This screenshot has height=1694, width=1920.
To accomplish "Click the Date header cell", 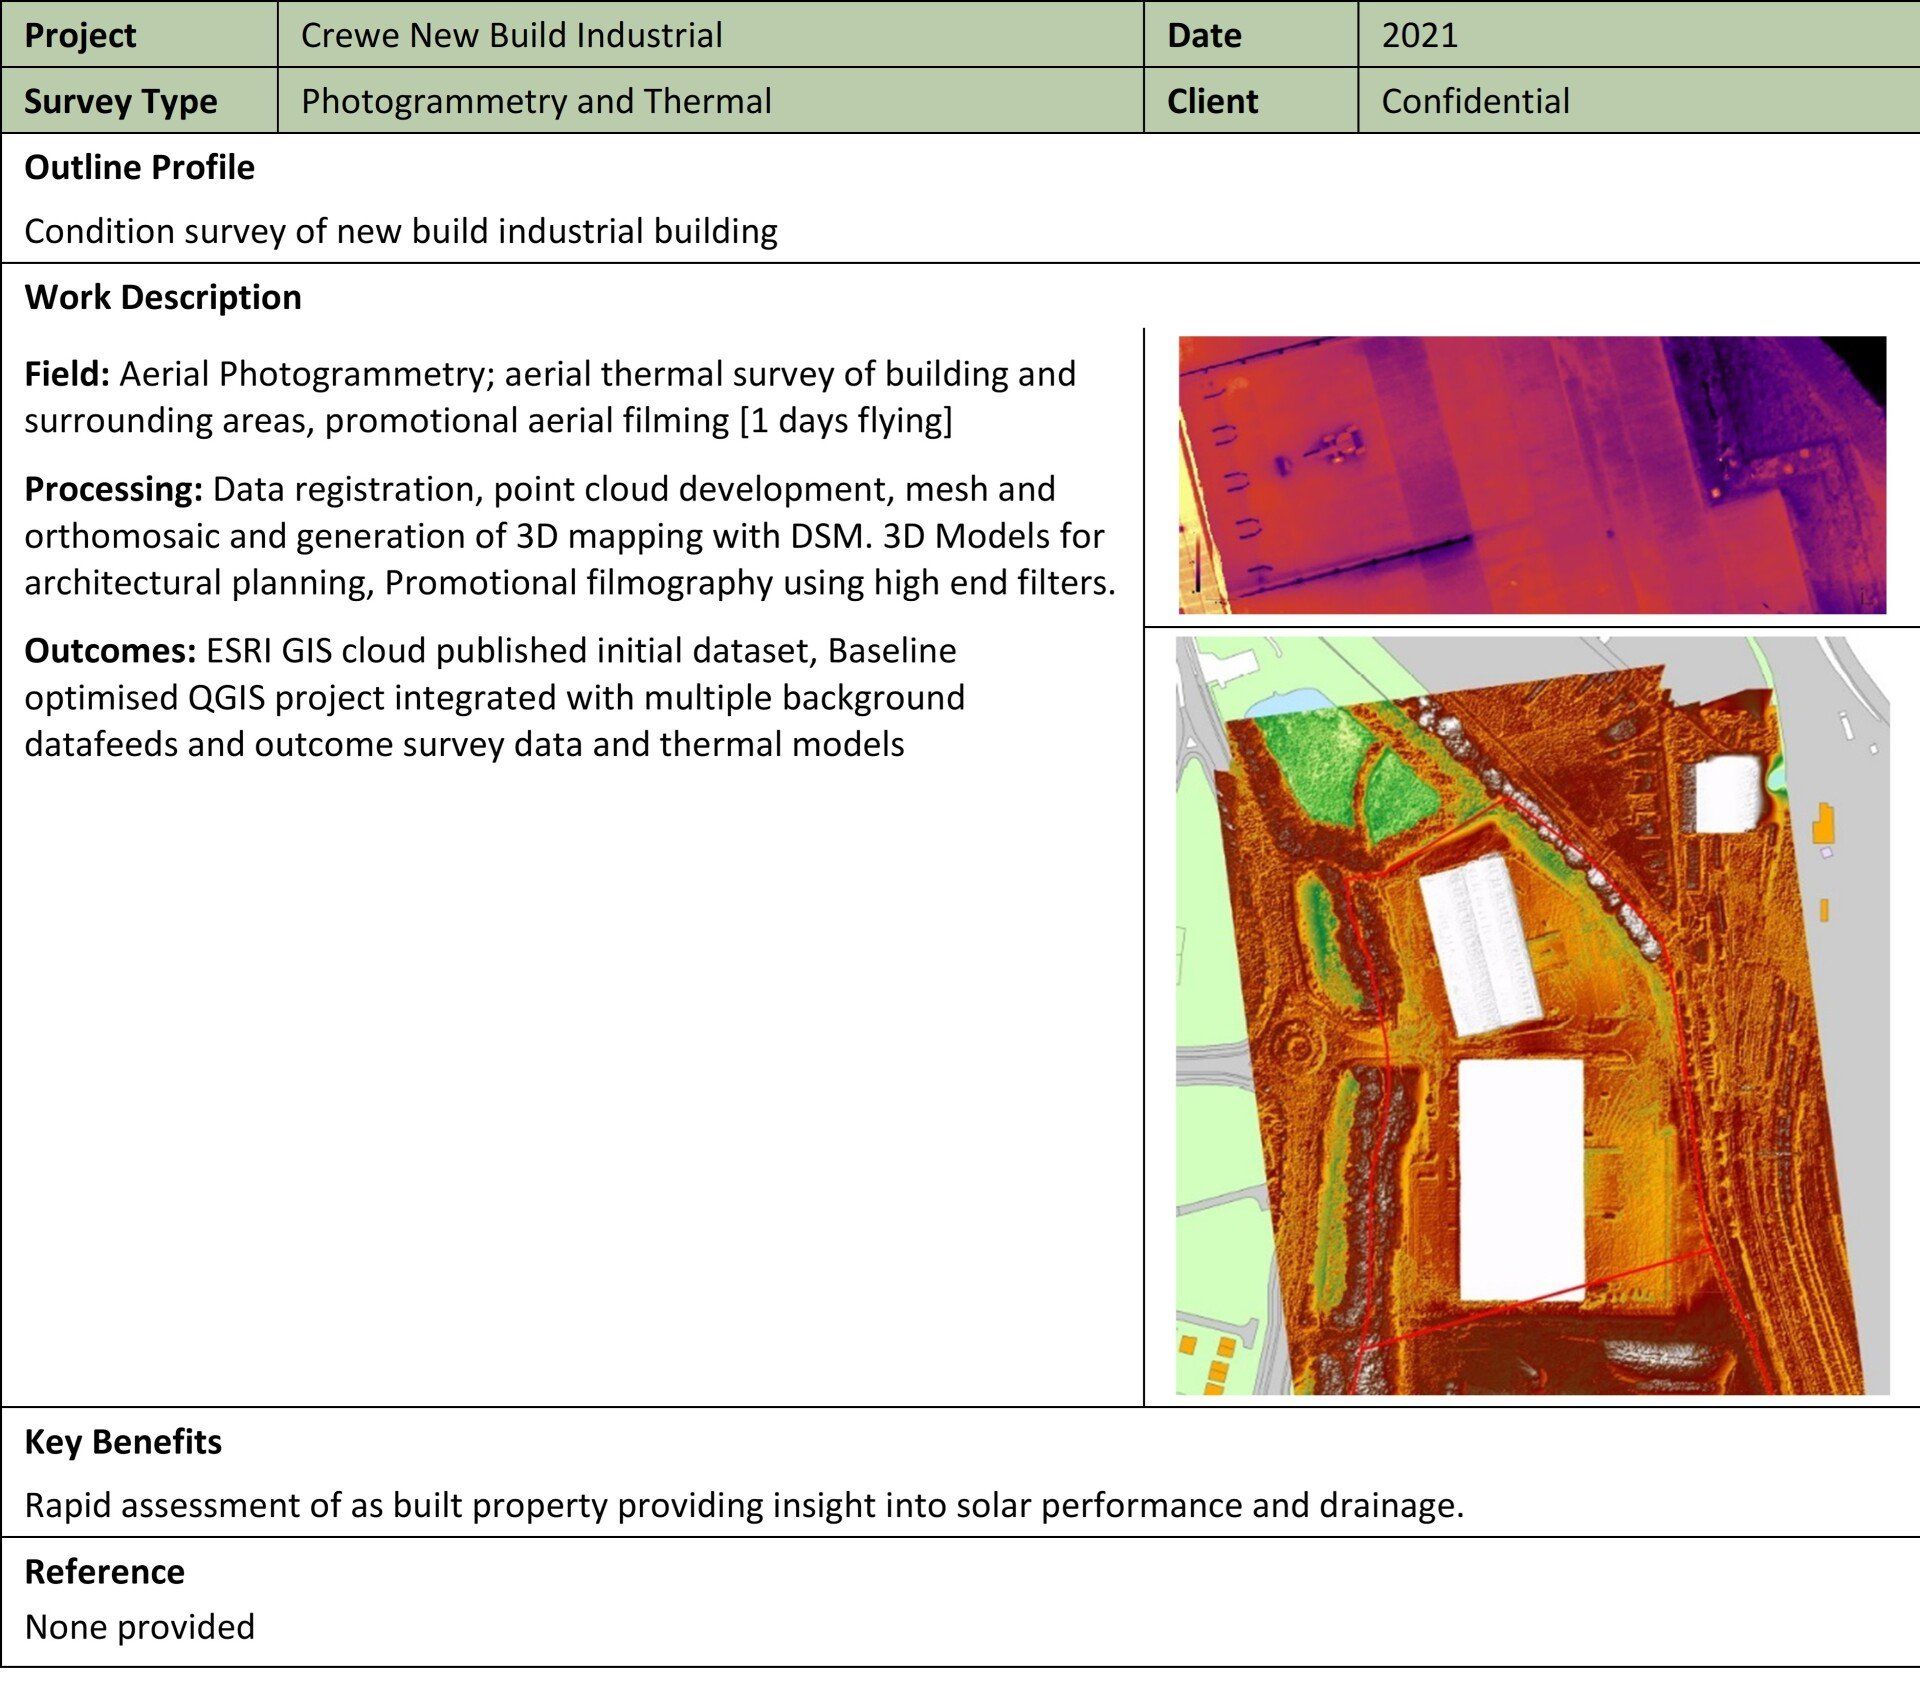I will pos(1251,35).
